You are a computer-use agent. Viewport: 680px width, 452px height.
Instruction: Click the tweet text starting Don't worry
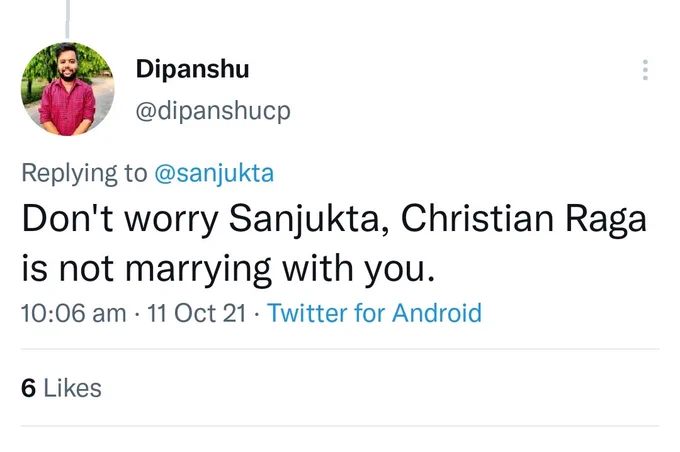coord(334,243)
